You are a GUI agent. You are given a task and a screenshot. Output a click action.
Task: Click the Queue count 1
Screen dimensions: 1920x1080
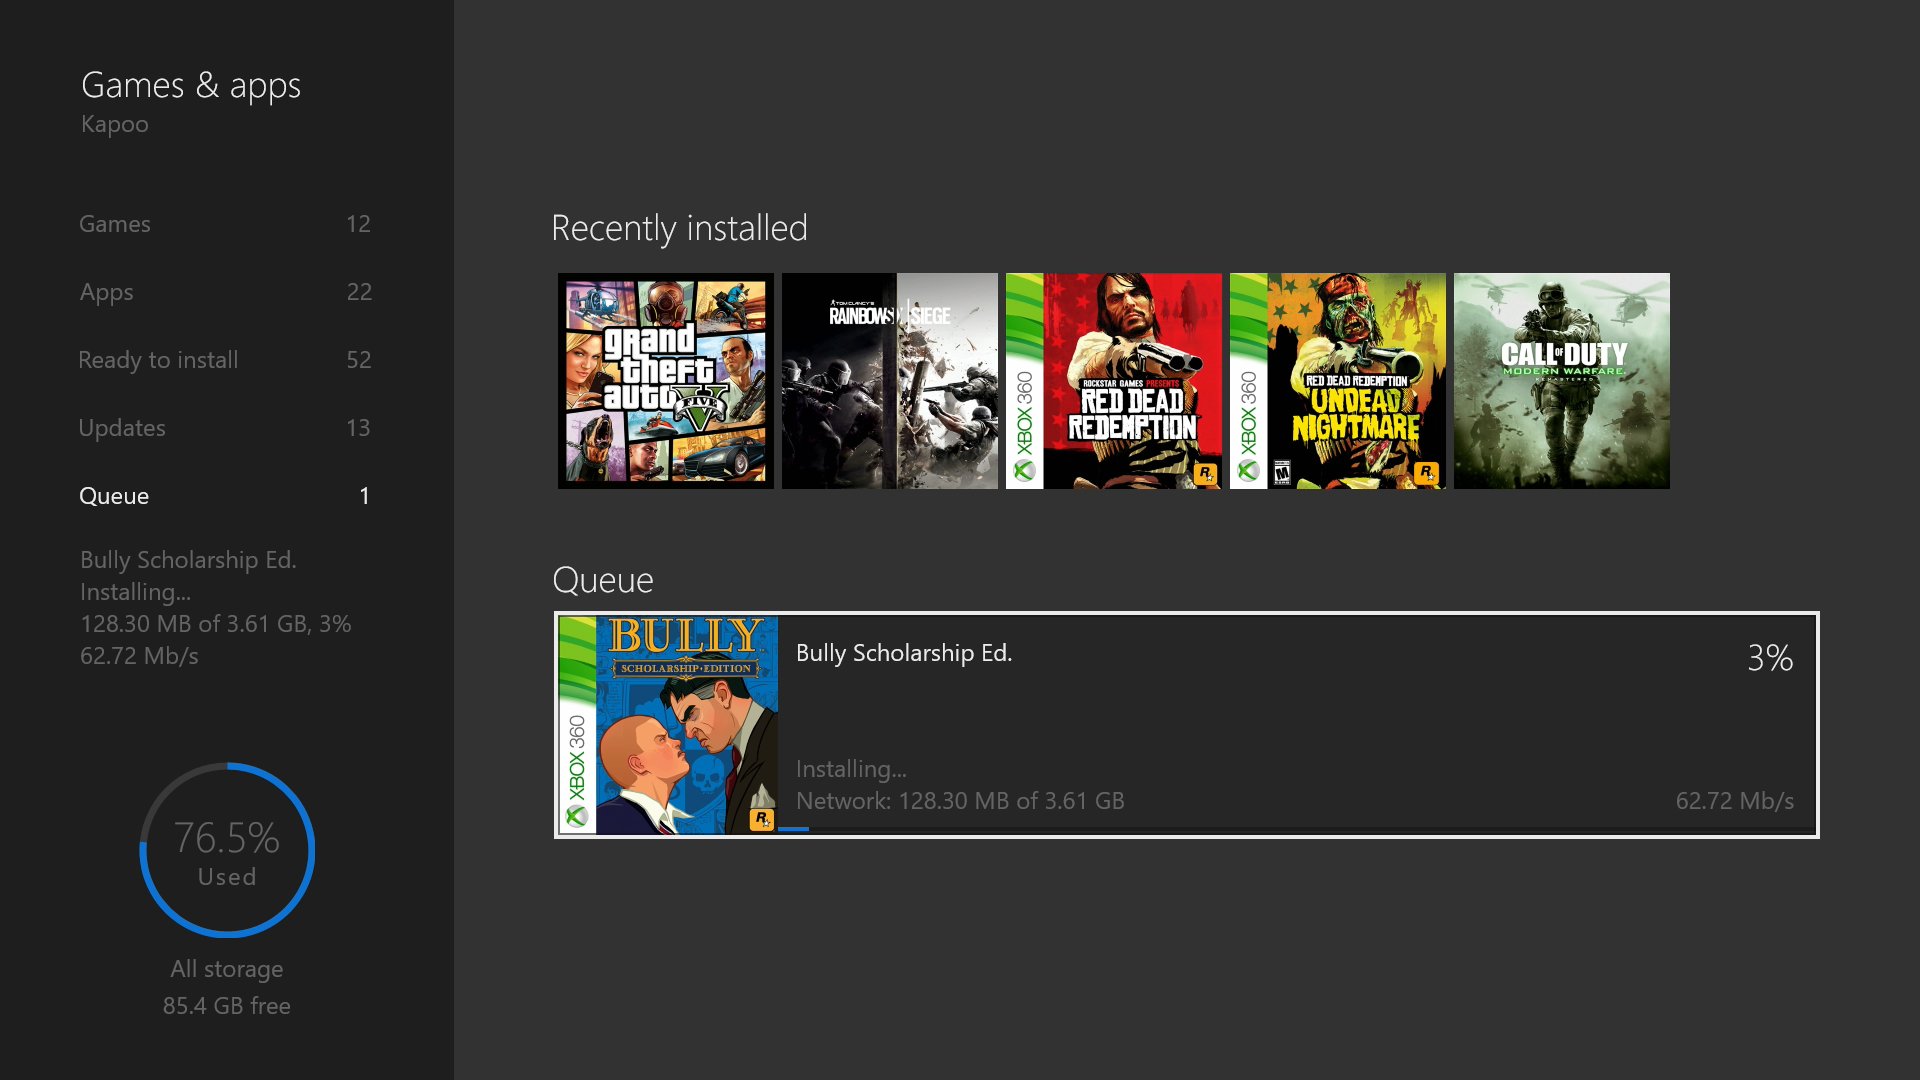[365, 496]
